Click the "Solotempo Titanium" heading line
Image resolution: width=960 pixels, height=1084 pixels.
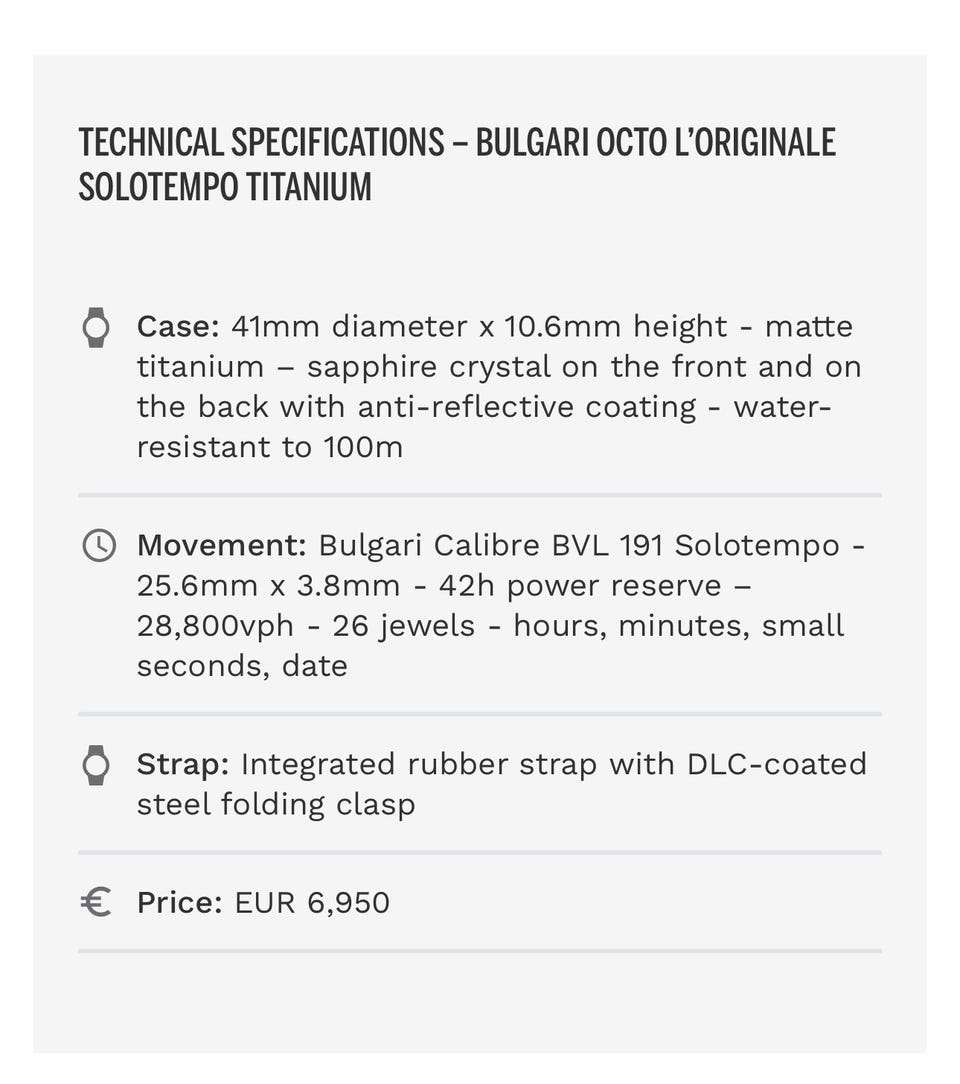225,187
